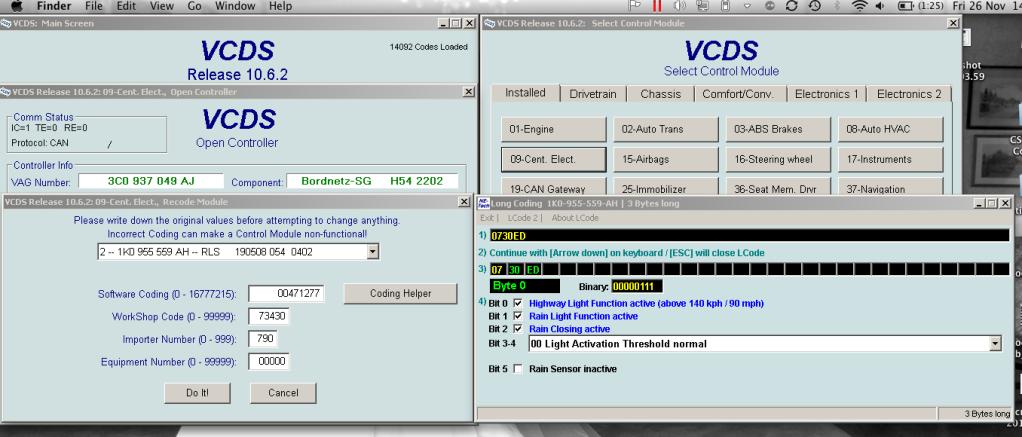This screenshot has height=437, width=1022.
Task: Open the Edit menu
Action: click(x=126, y=6)
